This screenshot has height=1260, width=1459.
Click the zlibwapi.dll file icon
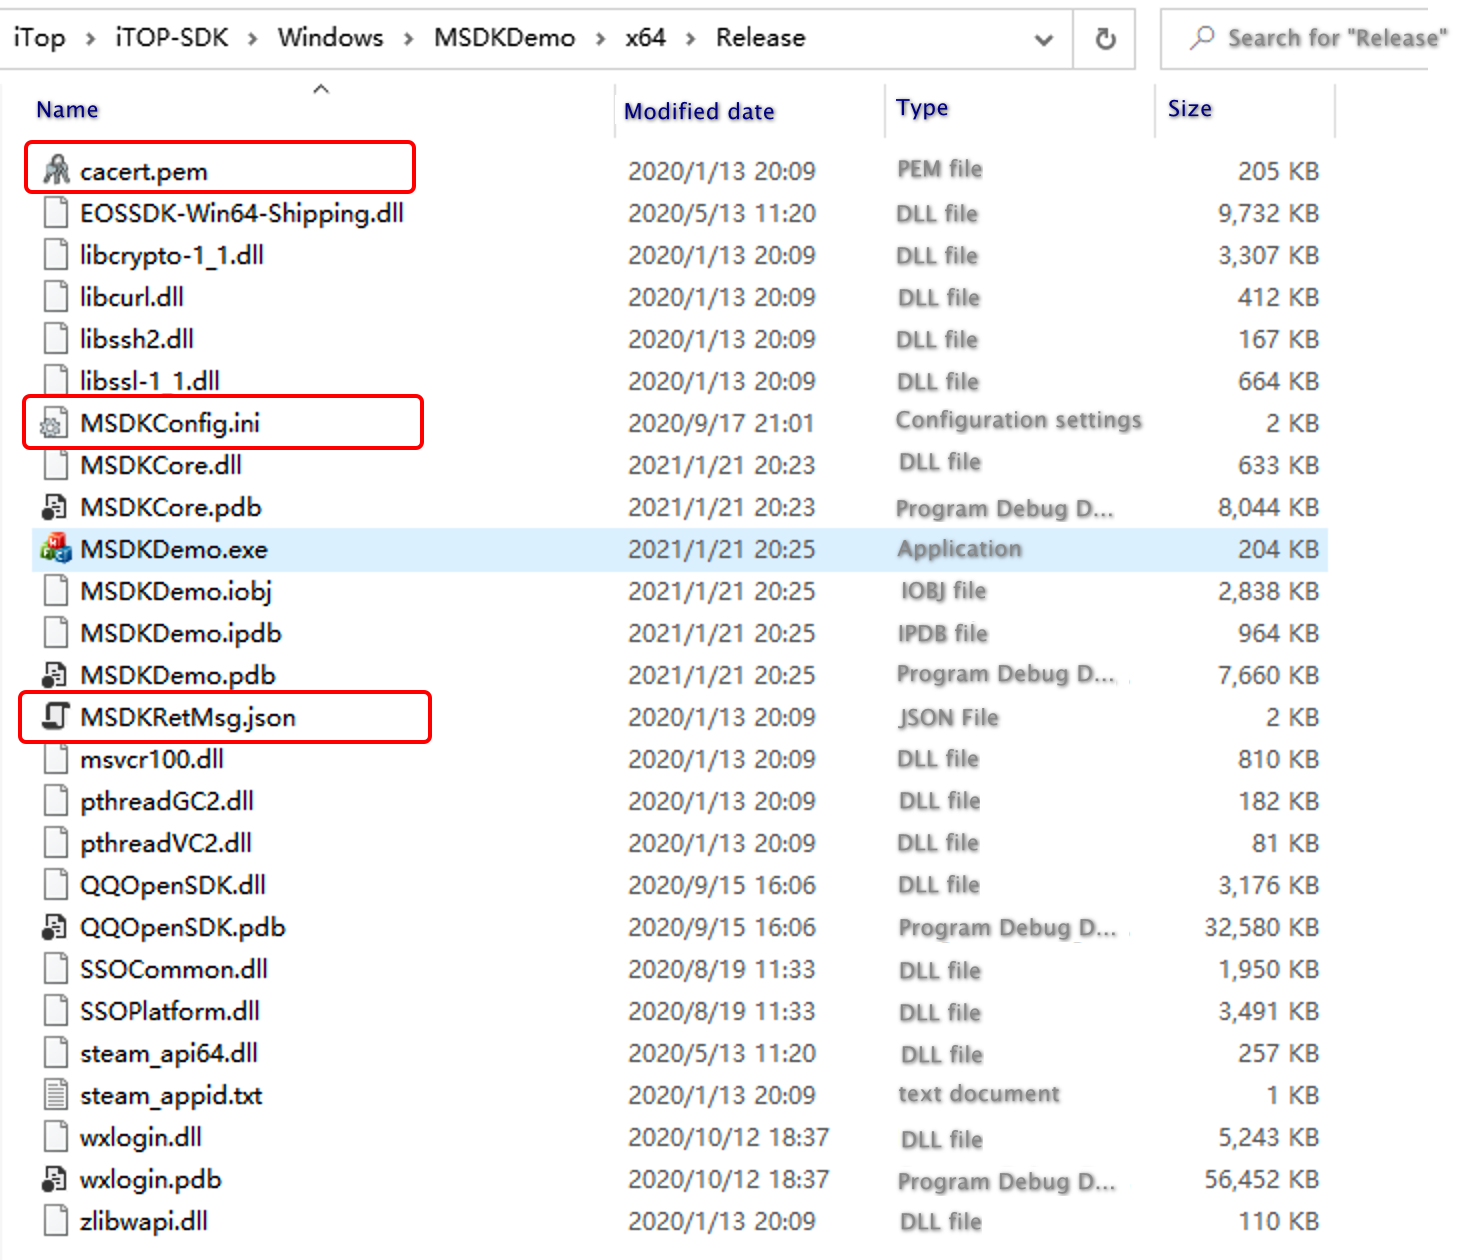point(56,1221)
